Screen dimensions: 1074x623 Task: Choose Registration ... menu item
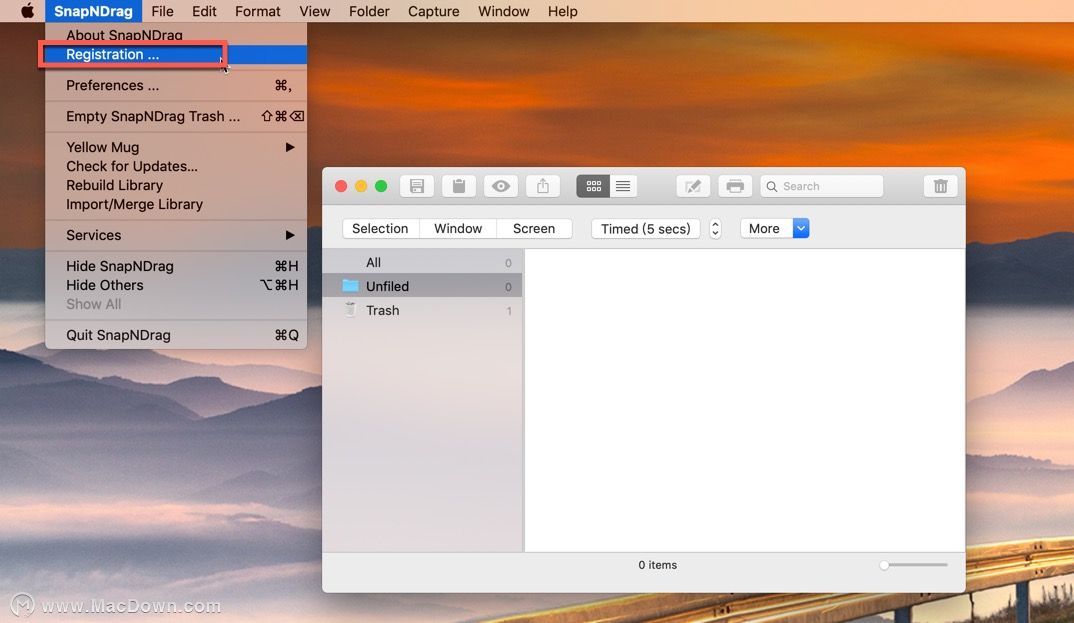tap(176, 54)
